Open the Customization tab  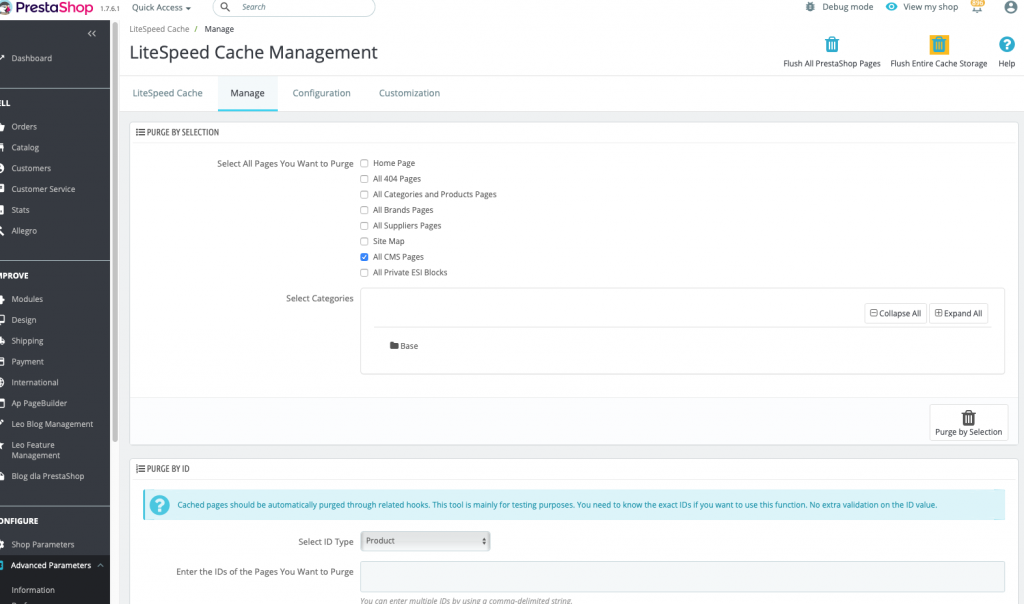point(409,93)
